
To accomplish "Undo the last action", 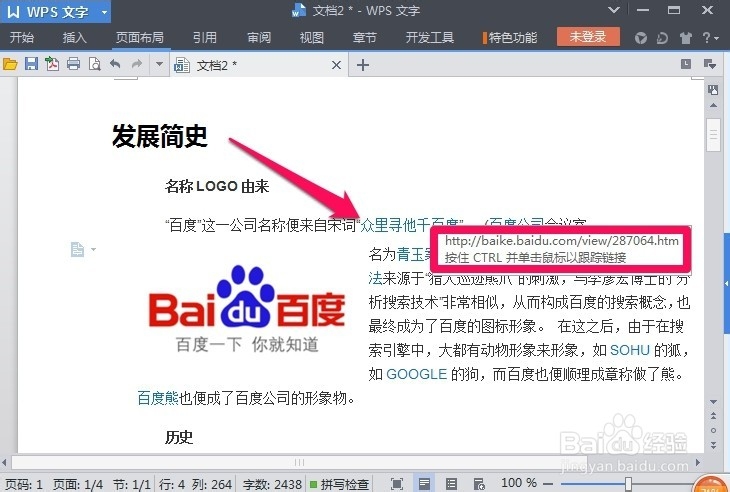I will [115, 64].
